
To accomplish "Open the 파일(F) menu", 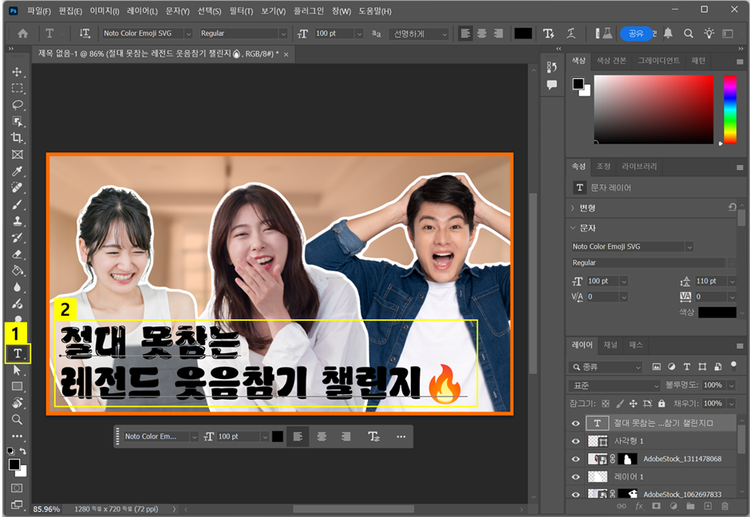I will pos(39,11).
